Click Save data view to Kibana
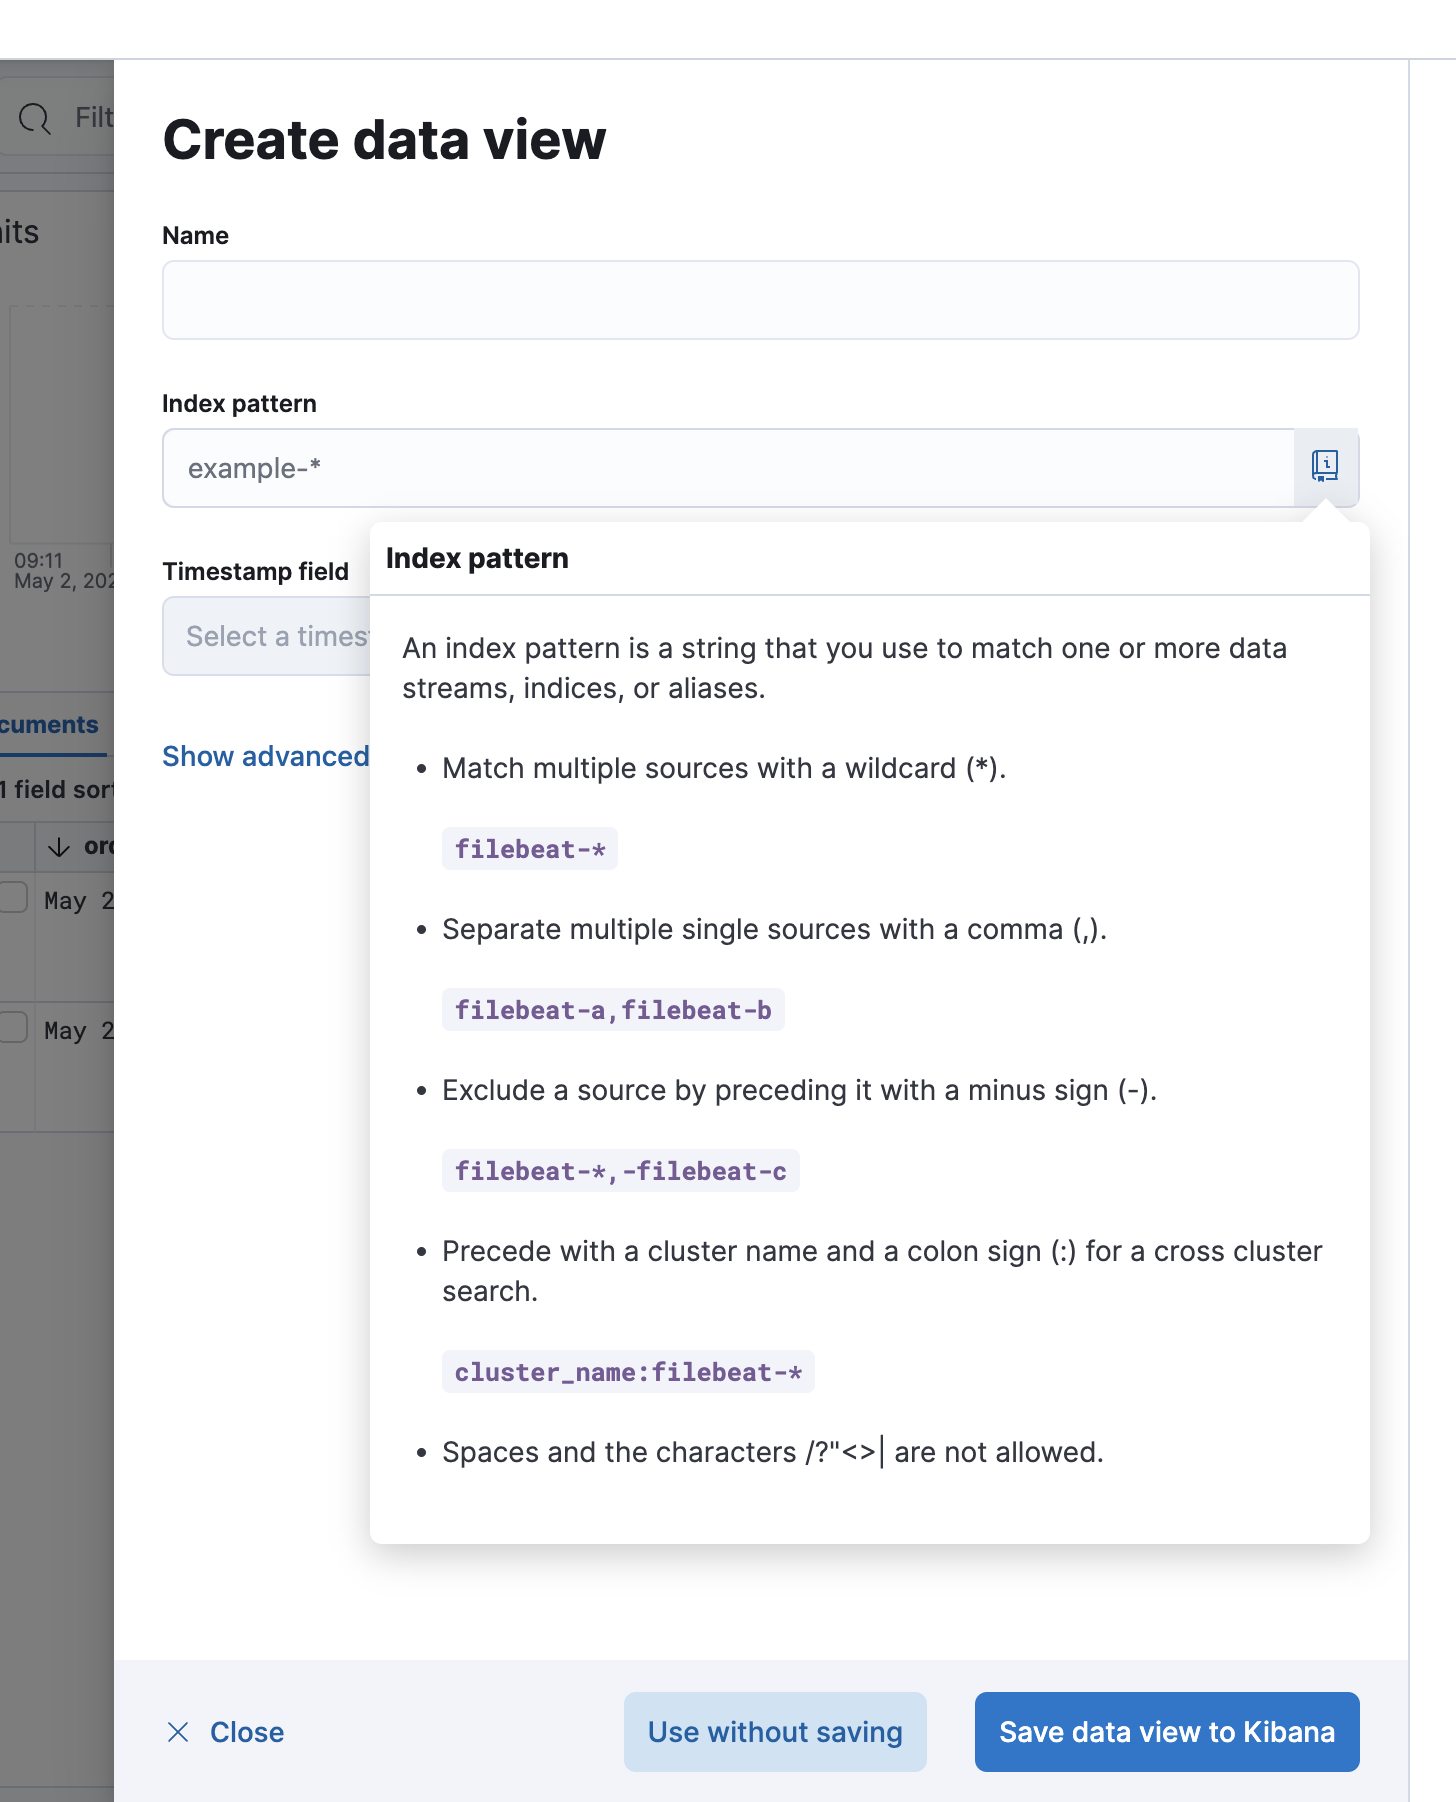1456x1802 pixels. (1167, 1732)
